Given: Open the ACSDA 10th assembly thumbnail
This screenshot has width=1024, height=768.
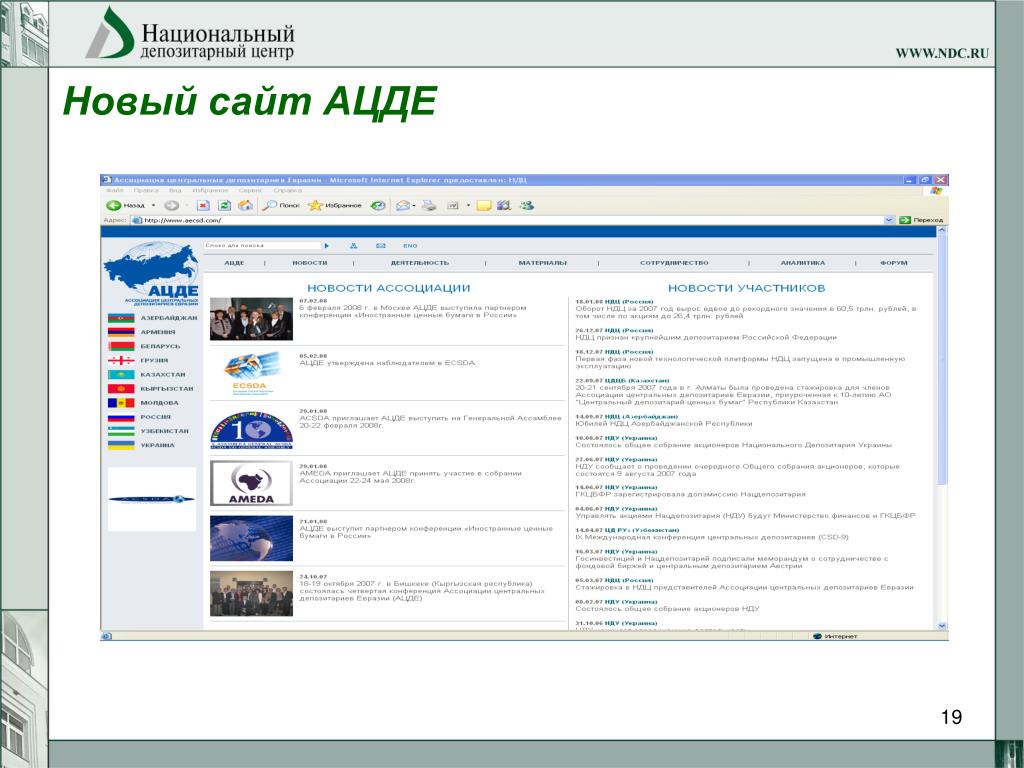Looking at the screenshot, I should [x=251, y=429].
